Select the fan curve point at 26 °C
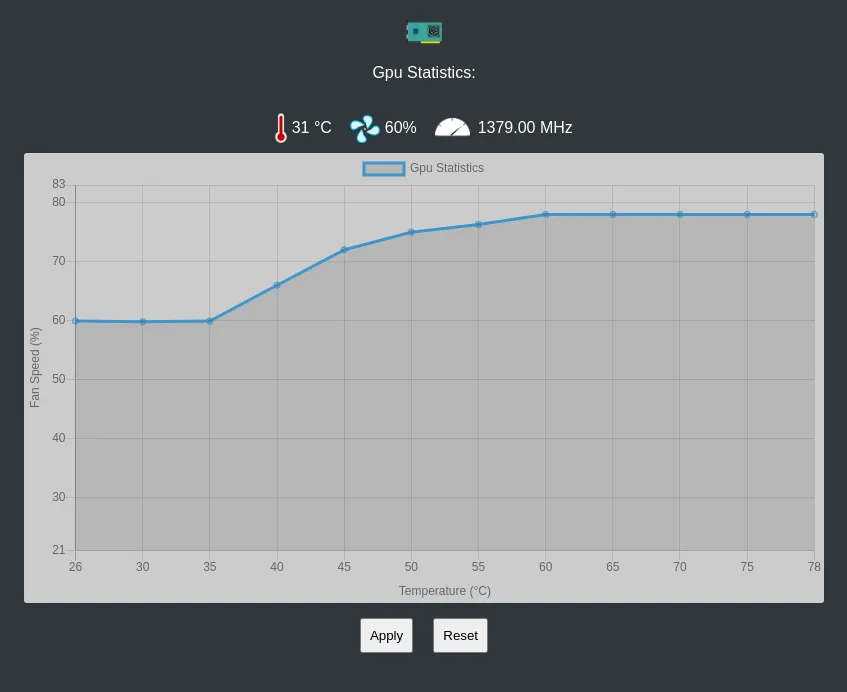The width and height of the screenshot is (847, 692). coord(75,321)
